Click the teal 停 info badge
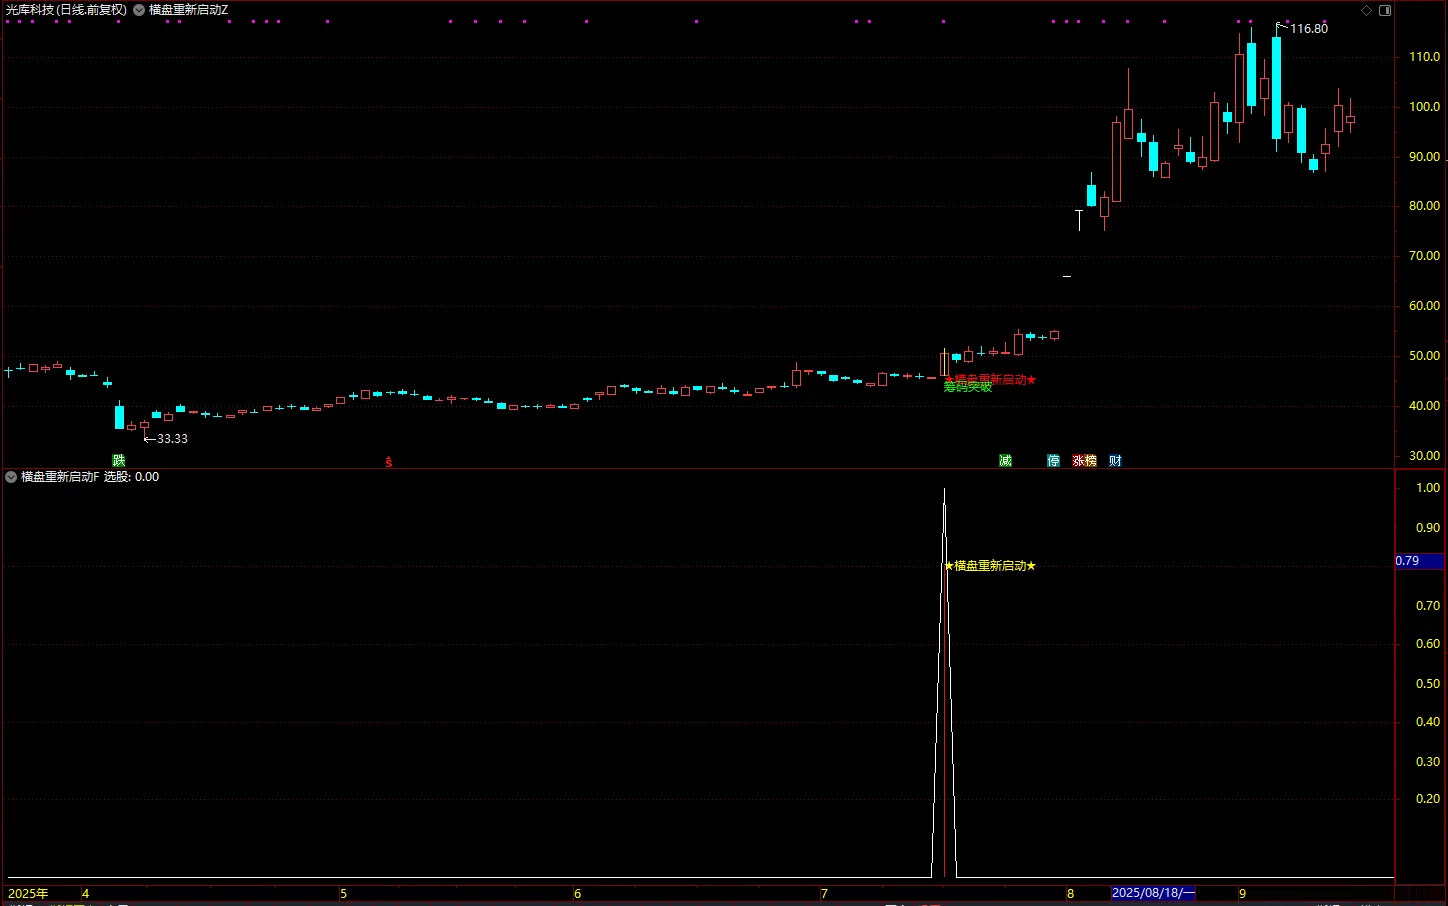Screen dimensions: 1448x906 coord(1053,460)
